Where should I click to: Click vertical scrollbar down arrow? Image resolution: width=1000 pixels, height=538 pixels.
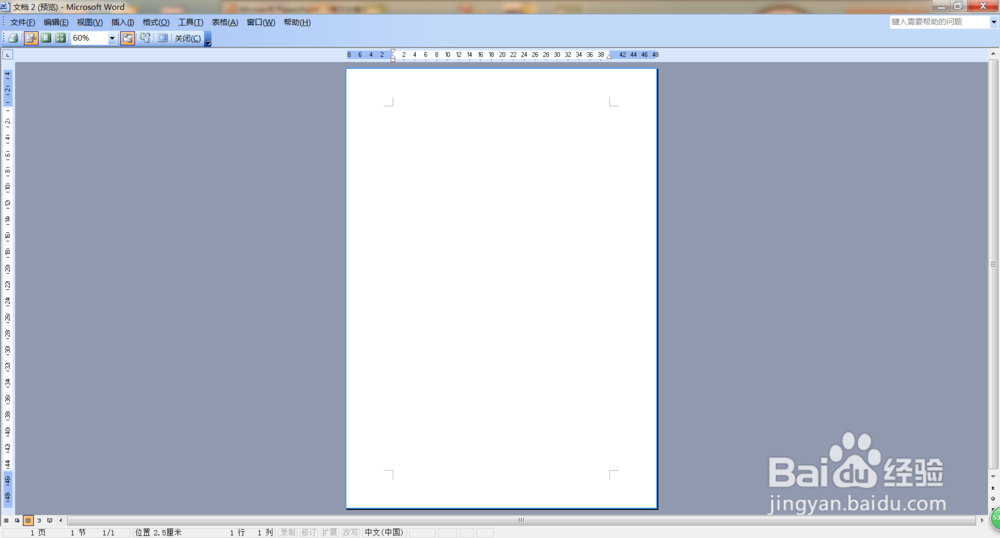click(x=993, y=476)
